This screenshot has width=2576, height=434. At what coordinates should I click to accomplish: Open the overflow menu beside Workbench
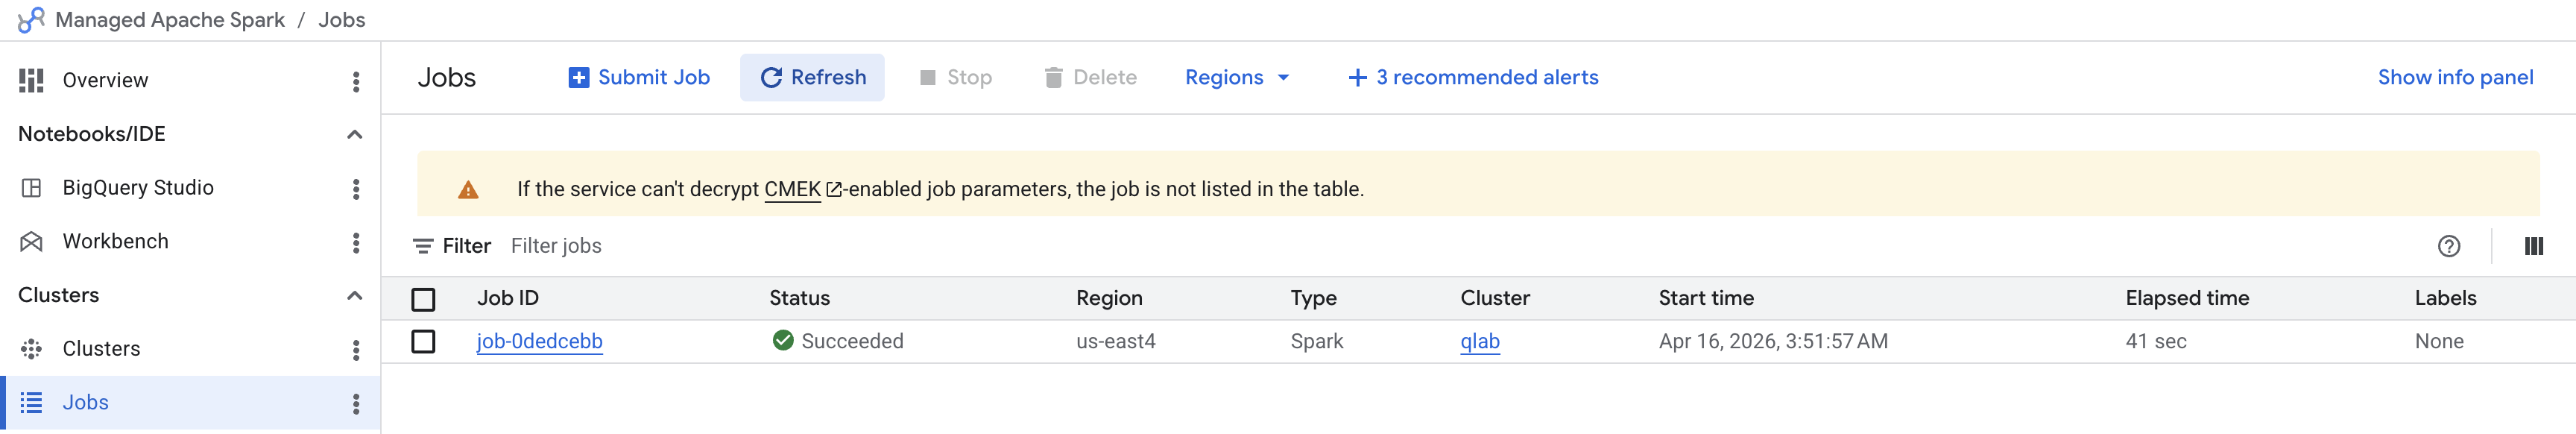coord(355,241)
